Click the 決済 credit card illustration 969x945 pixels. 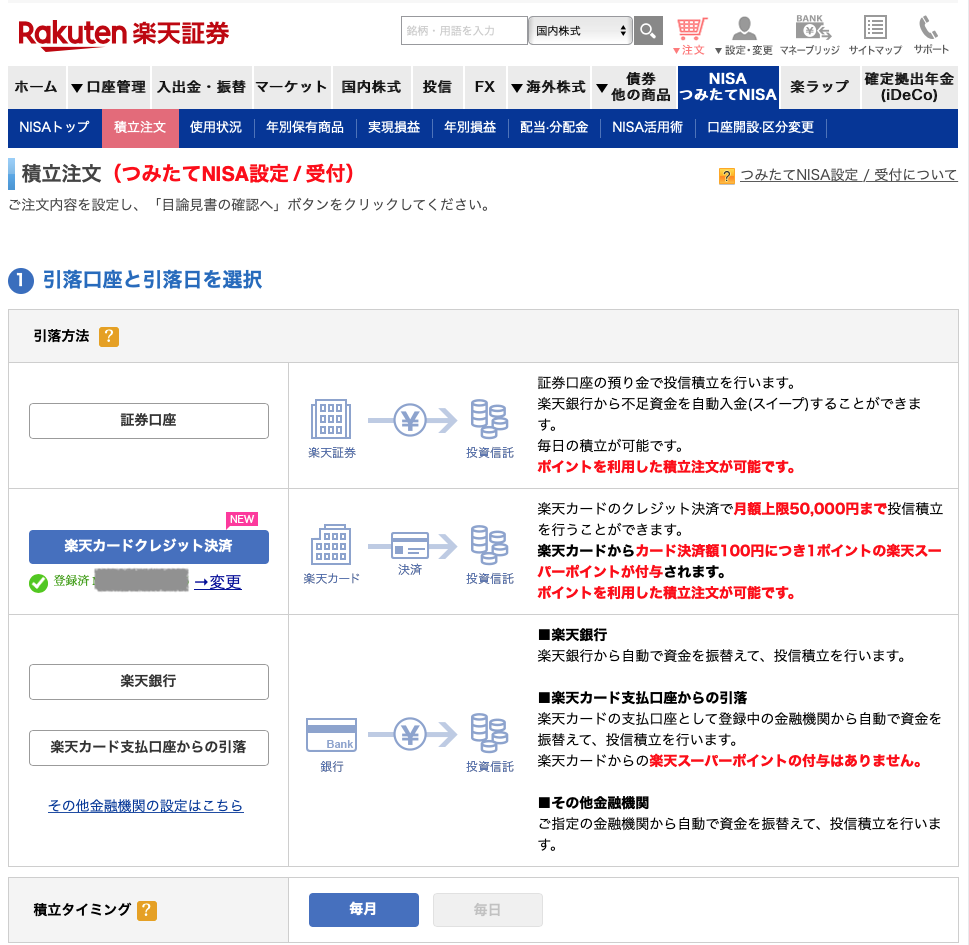point(410,545)
